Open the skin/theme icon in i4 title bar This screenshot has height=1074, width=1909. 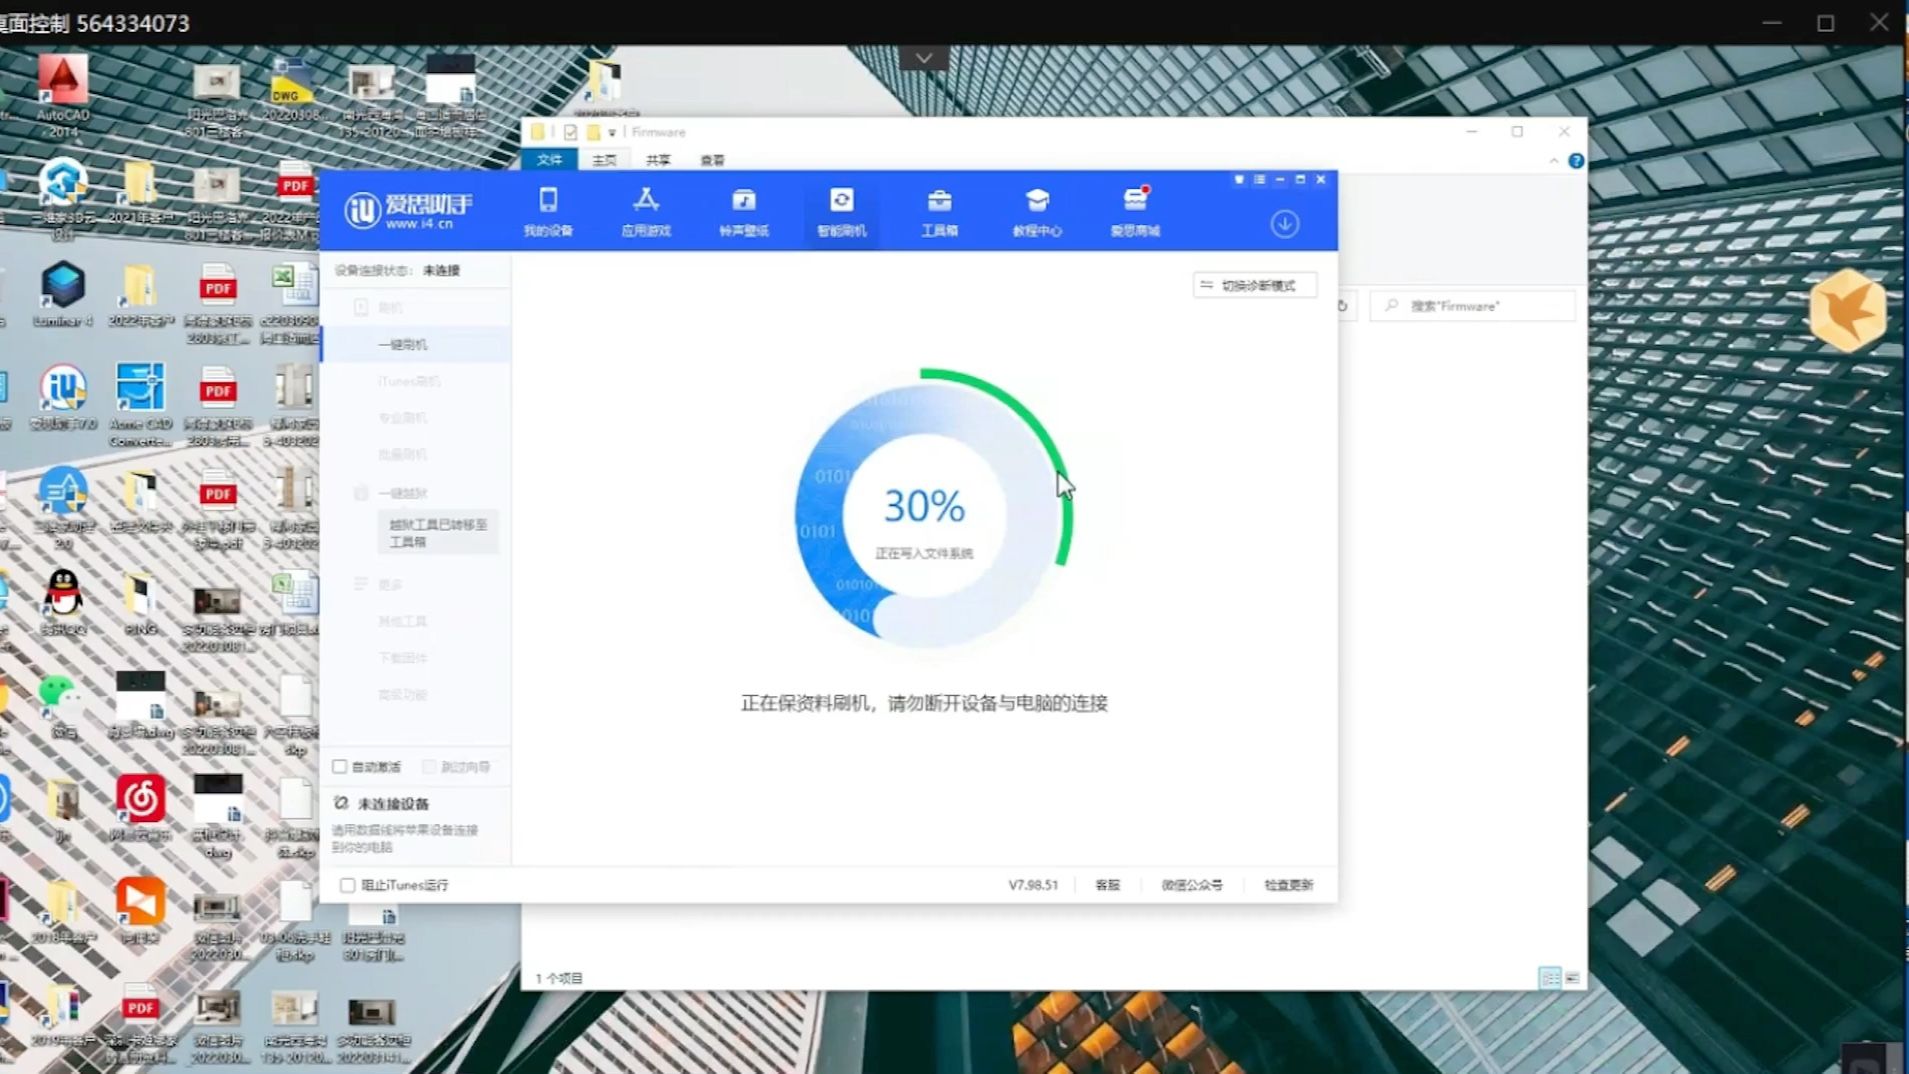[1239, 180]
